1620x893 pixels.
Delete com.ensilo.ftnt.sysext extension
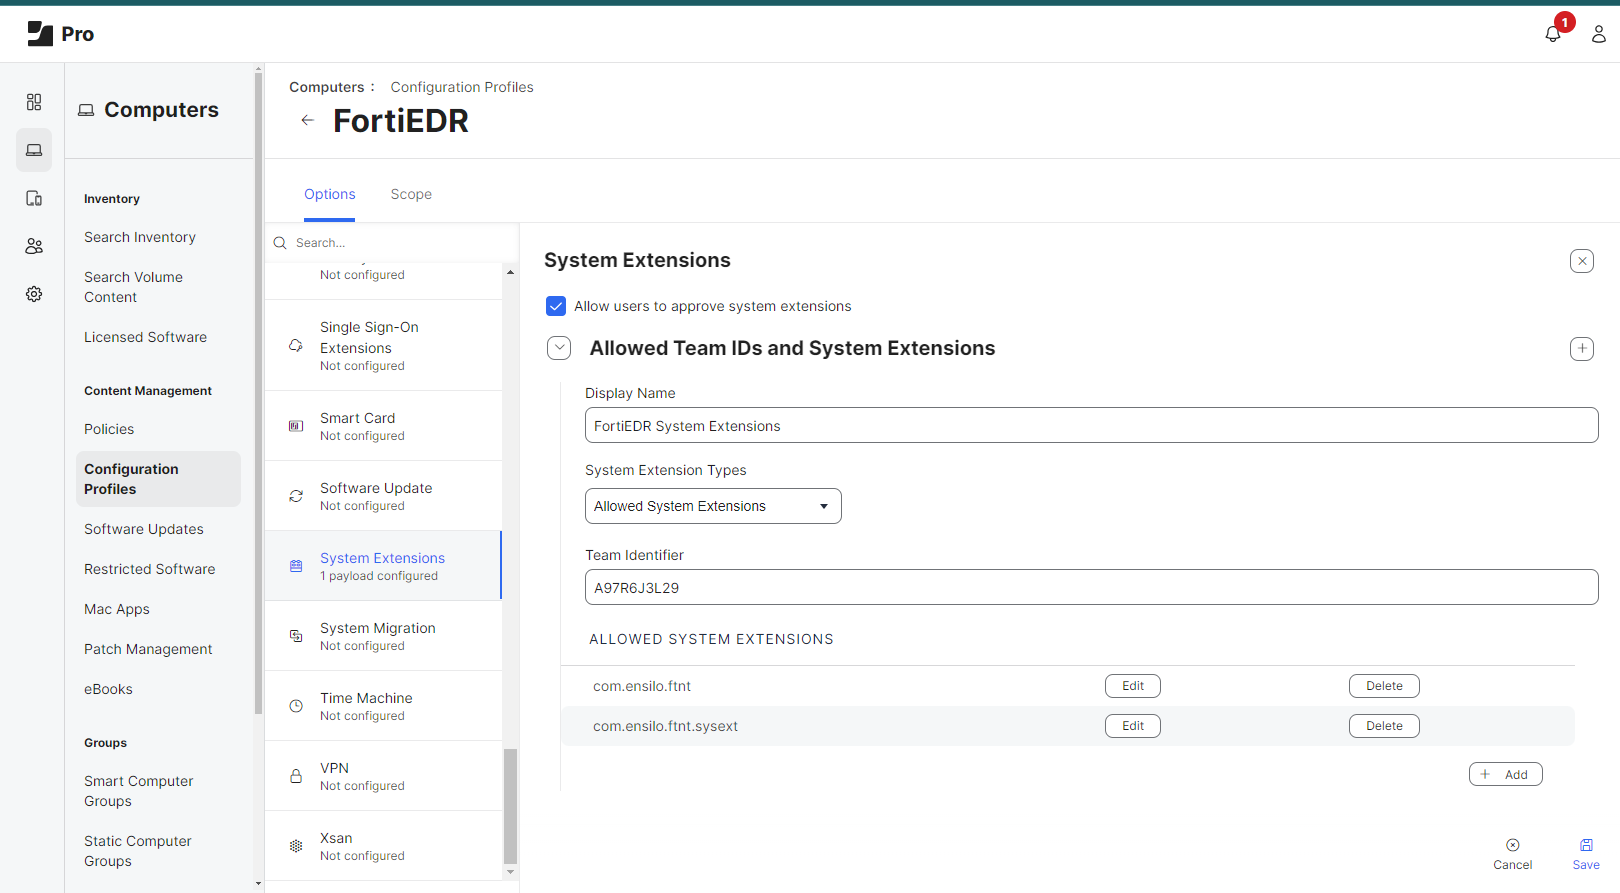pos(1384,726)
